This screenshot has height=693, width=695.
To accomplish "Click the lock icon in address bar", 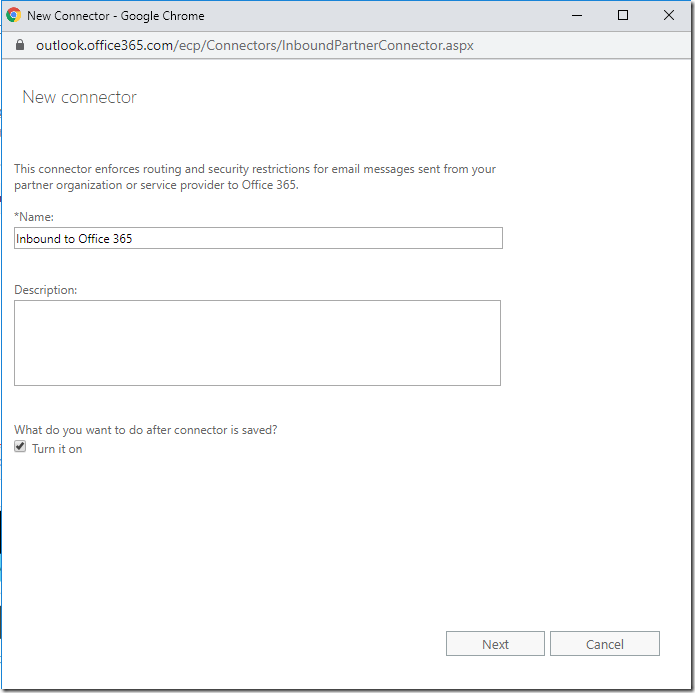I will (20, 45).
